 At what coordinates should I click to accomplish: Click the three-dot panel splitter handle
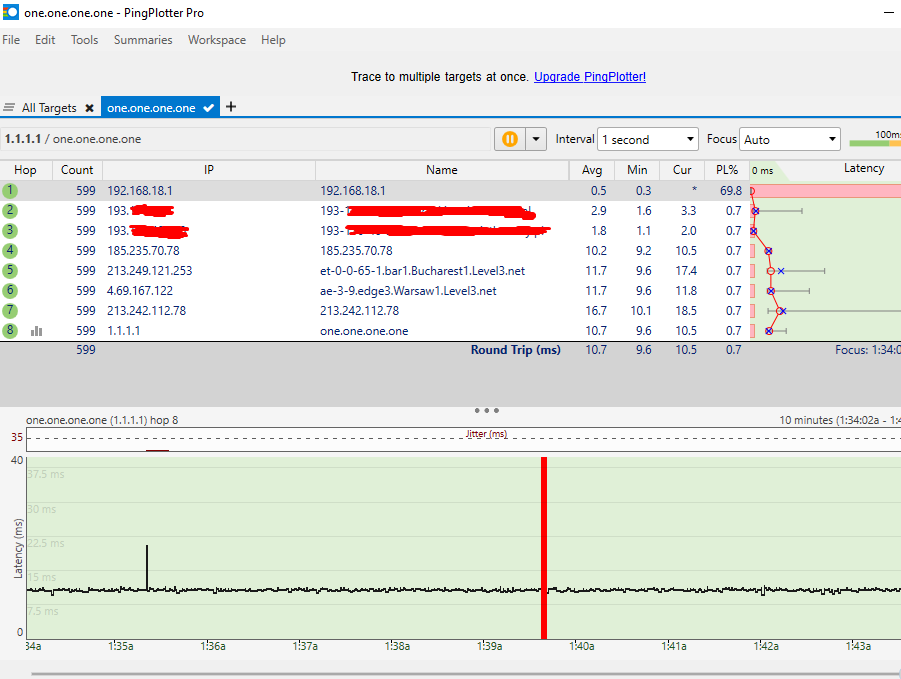[487, 410]
